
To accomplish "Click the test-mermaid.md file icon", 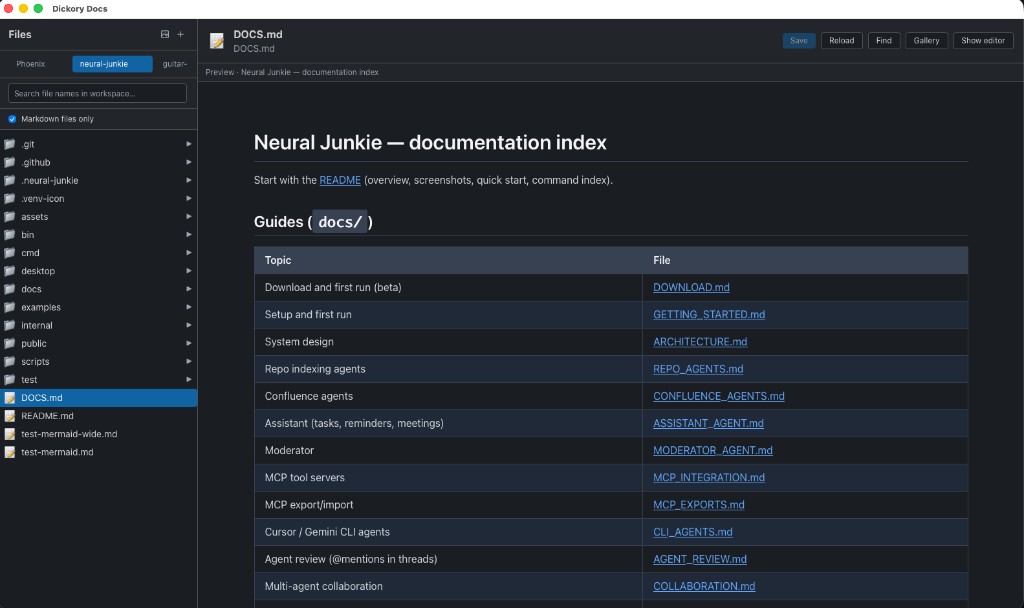I will point(10,453).
